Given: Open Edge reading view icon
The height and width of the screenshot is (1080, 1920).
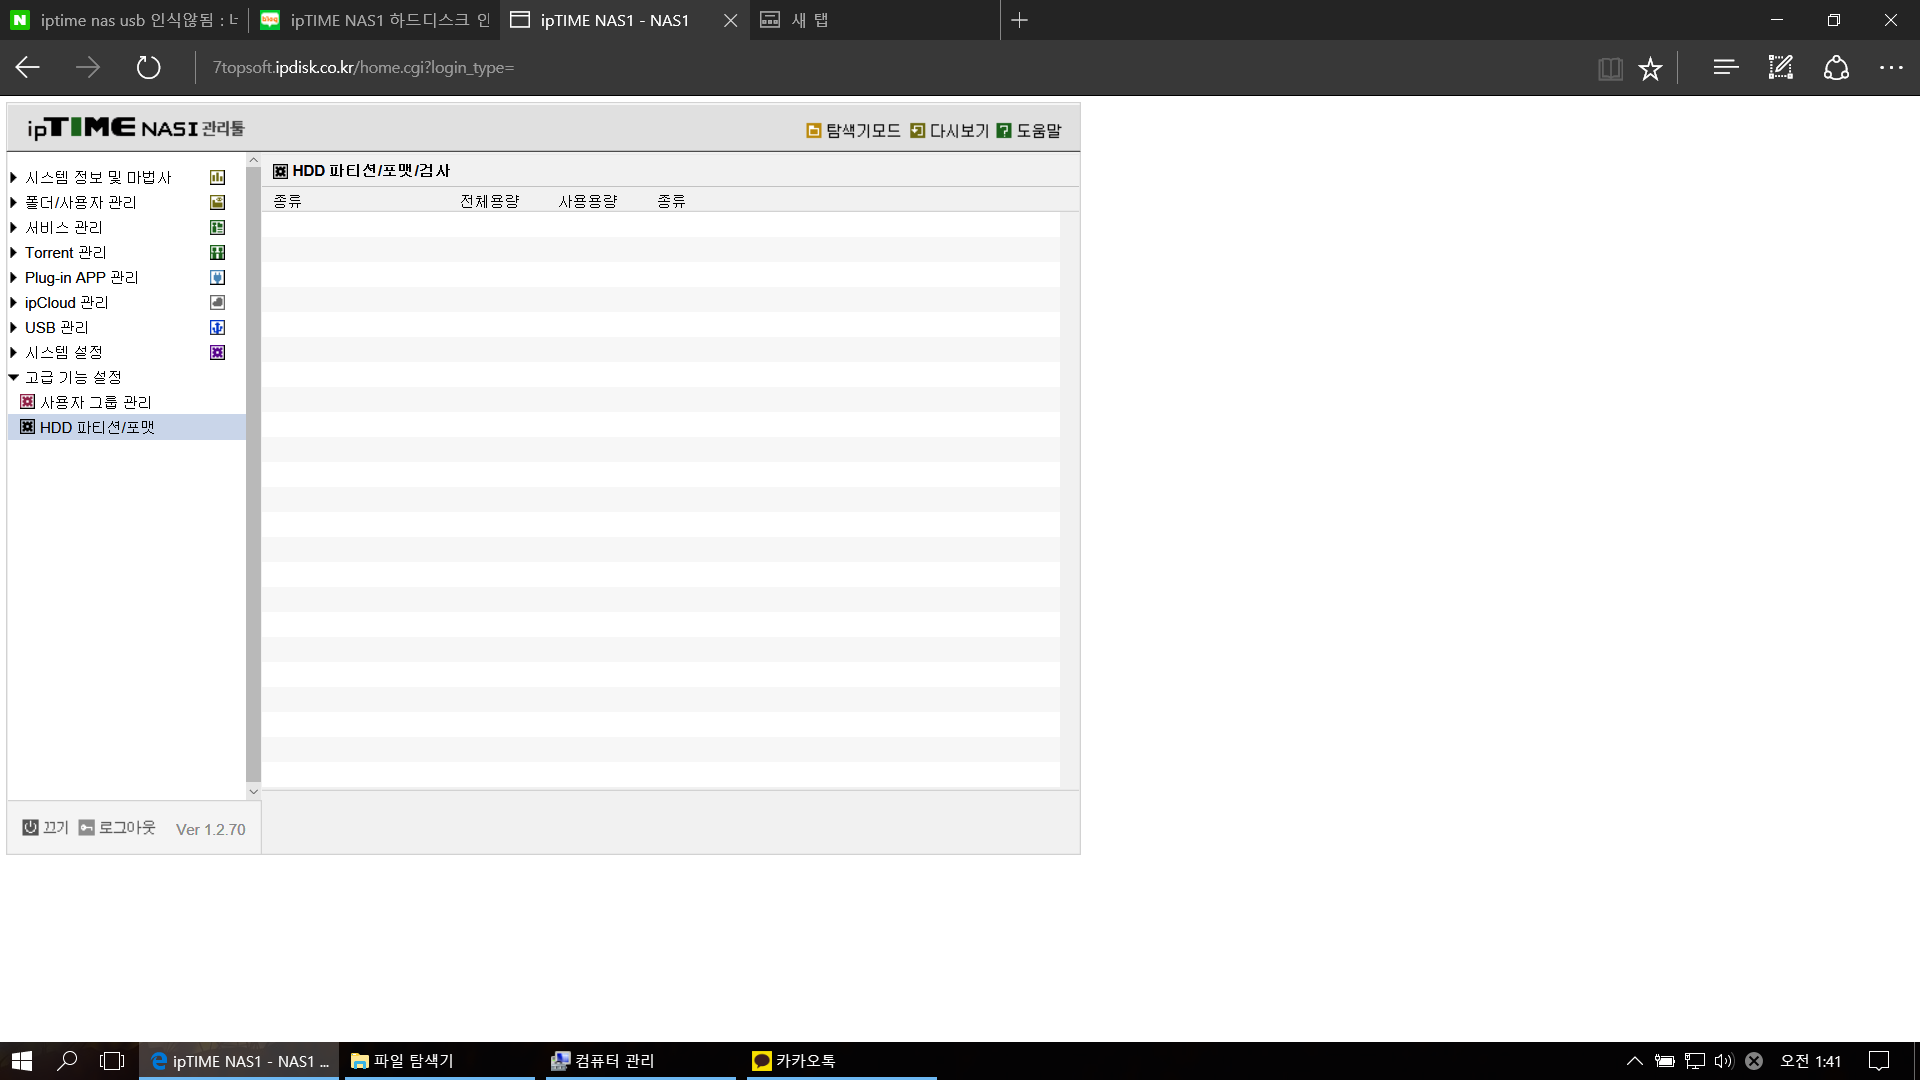Looking at the screenshot, I should click(1610, 68).
